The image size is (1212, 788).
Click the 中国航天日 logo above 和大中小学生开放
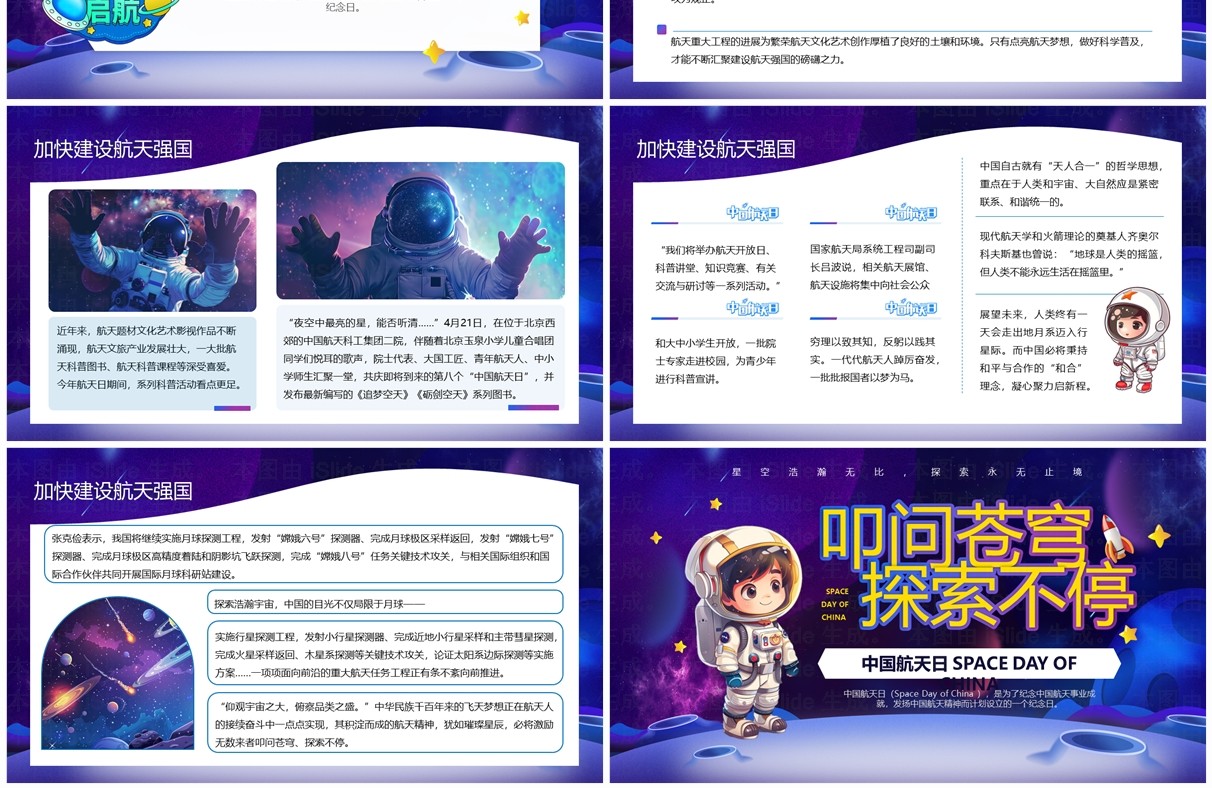point(752,308)
